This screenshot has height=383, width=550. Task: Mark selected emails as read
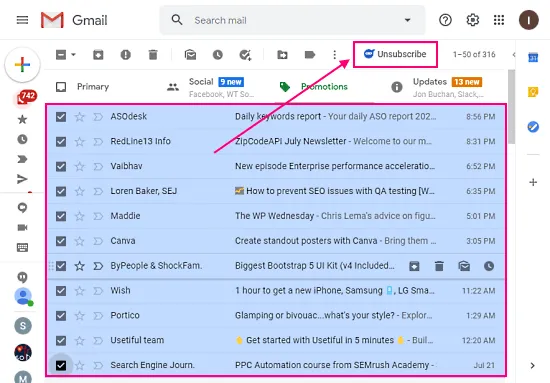click(190, 55)
